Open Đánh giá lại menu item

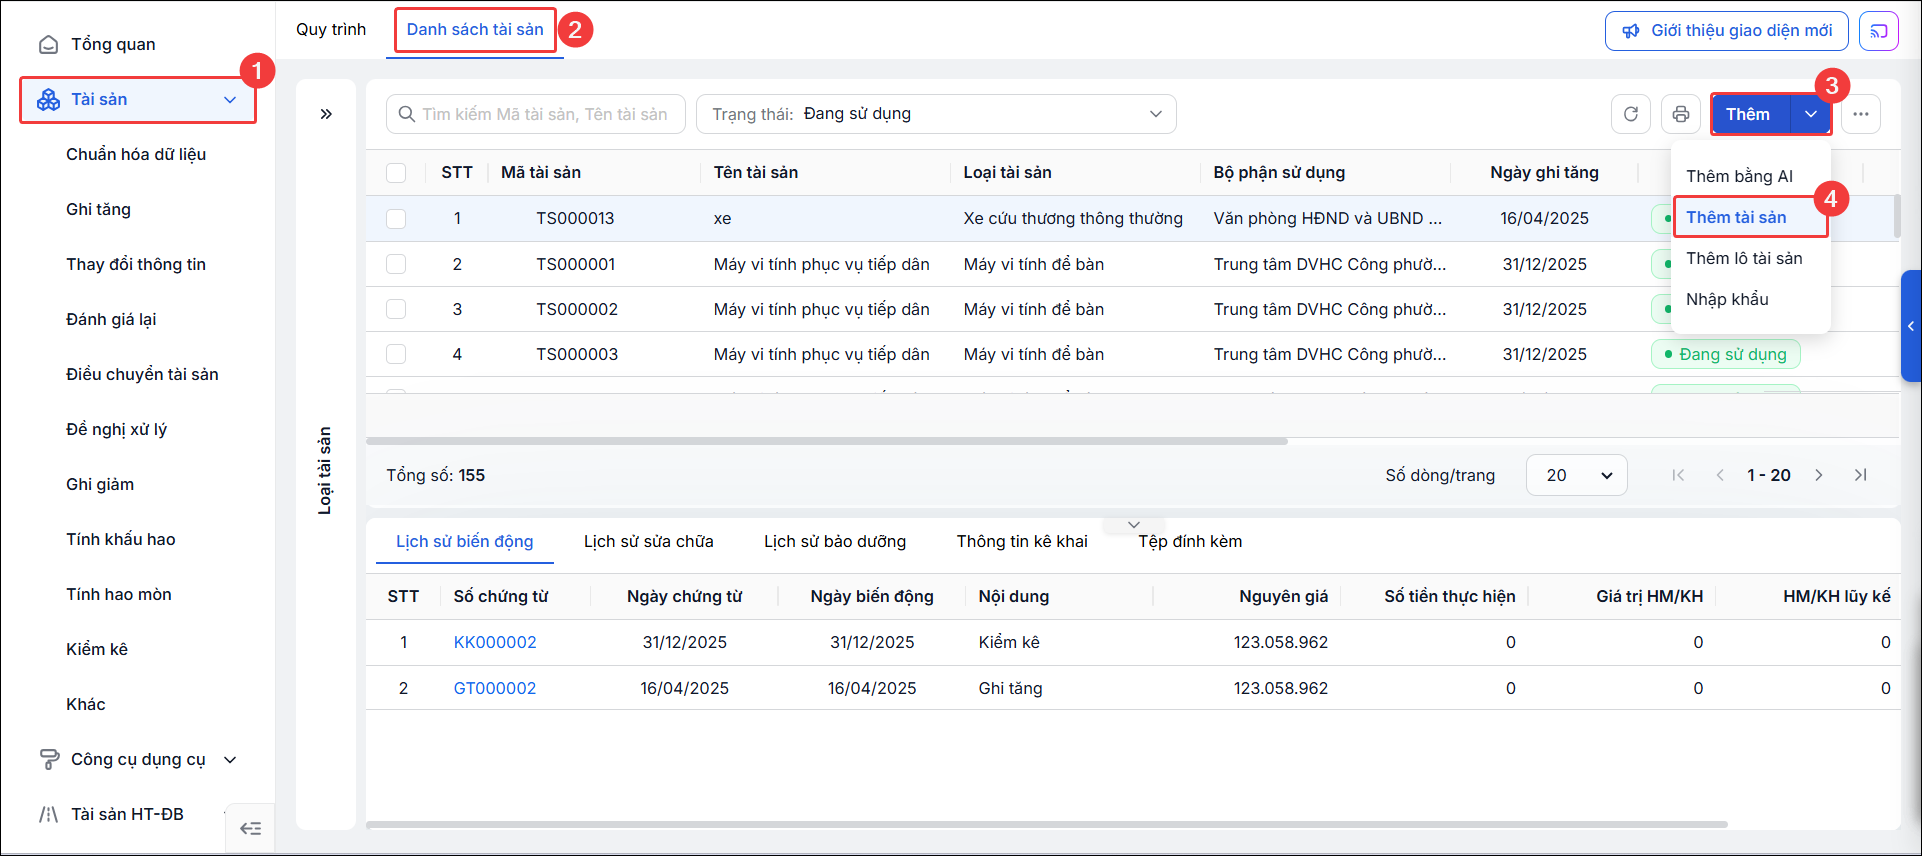[111, 319]
